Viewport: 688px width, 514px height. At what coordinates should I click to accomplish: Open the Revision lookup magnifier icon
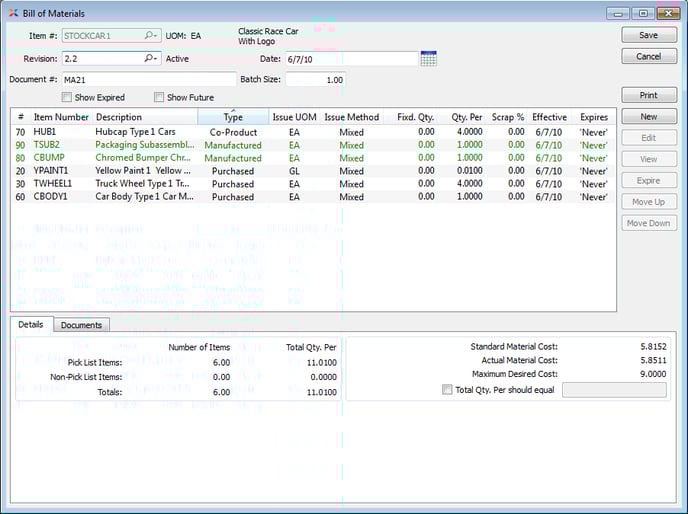(x=151, y=59)
